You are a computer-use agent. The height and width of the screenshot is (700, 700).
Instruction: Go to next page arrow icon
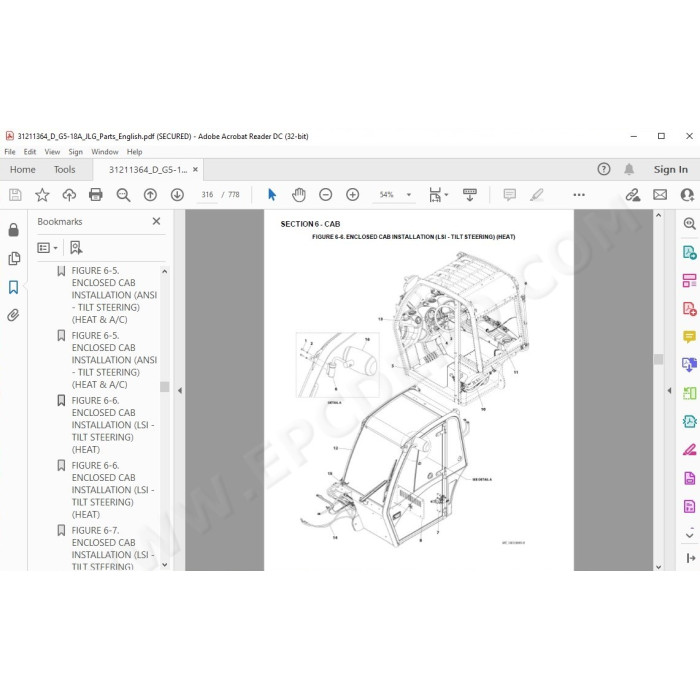177,195
